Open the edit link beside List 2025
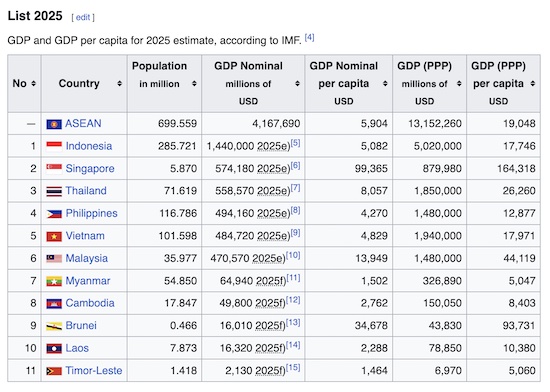Screen dimensions: 550x392 point(83,17)
